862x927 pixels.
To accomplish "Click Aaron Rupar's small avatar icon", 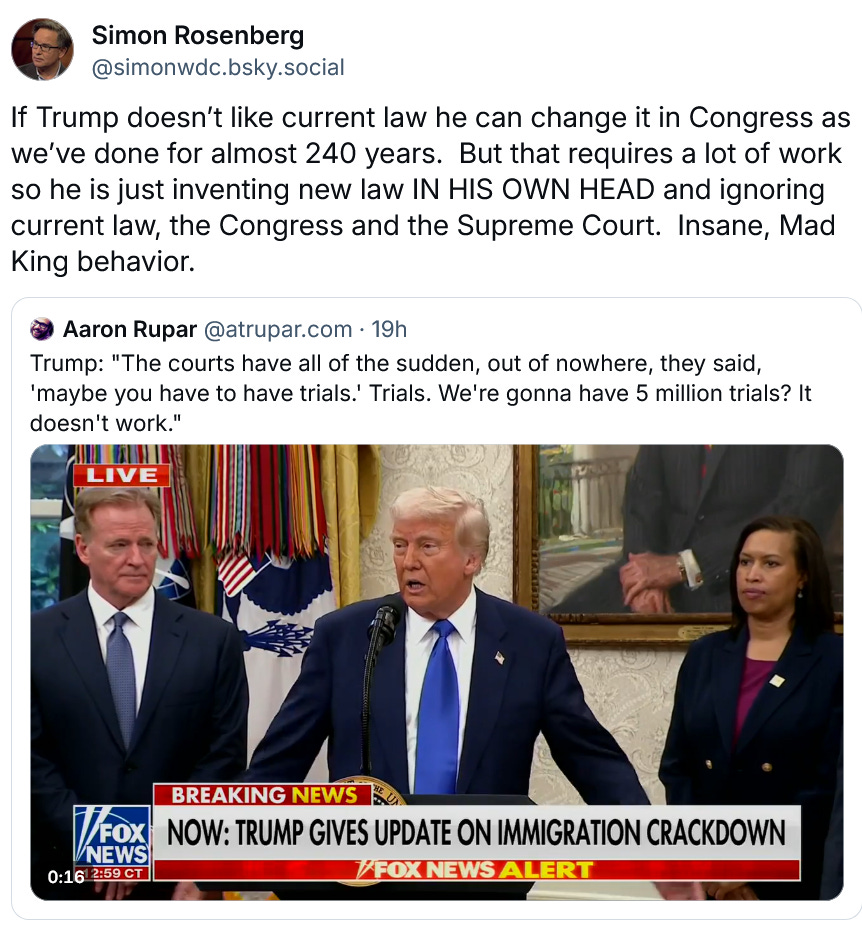I will coord(42,329).
